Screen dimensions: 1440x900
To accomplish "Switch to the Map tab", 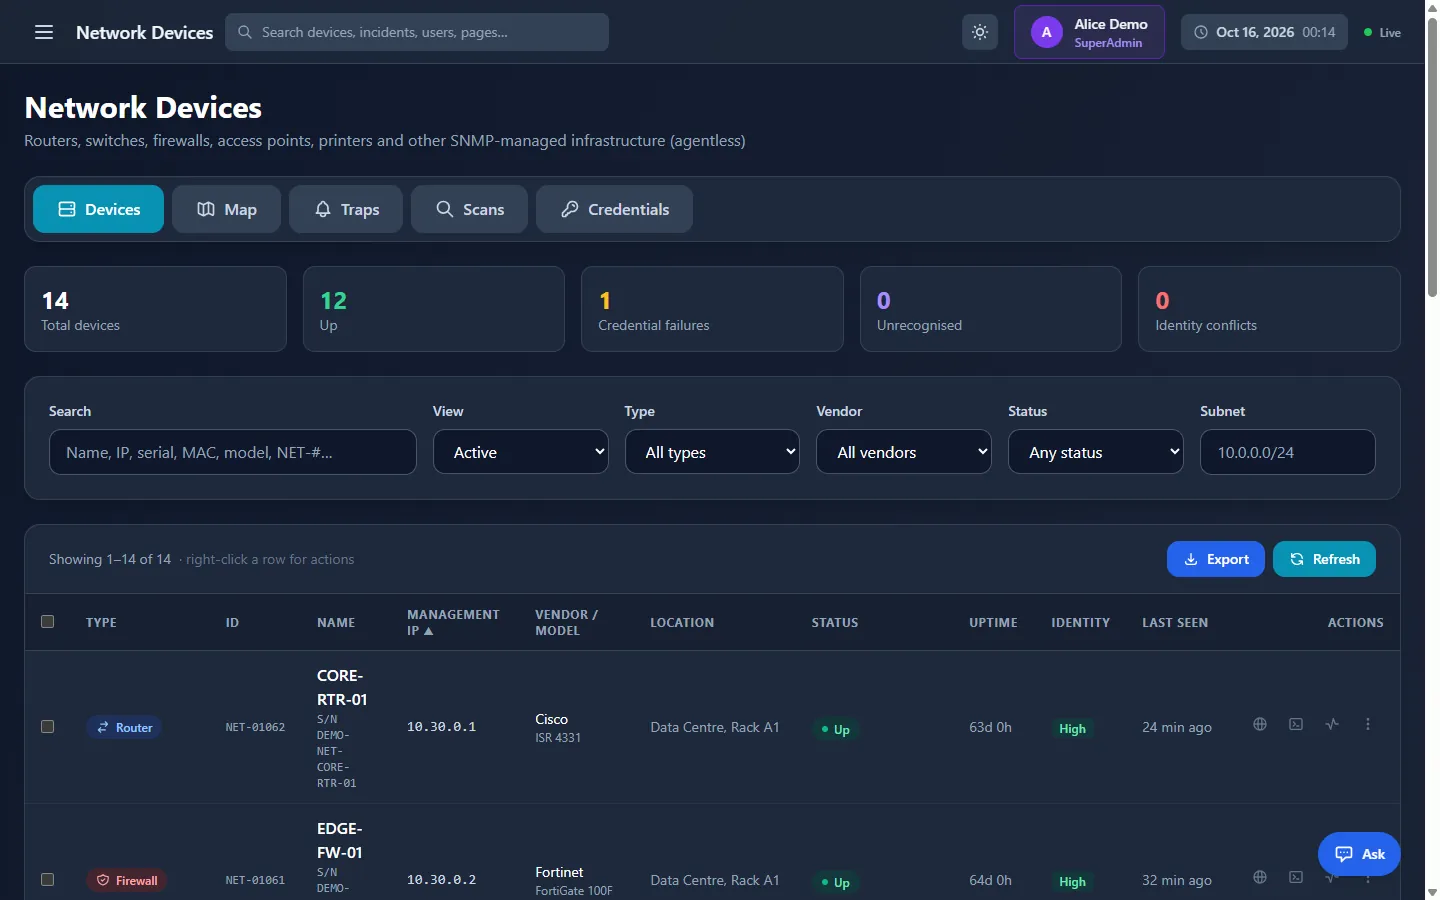I will [x=226, y=209].
